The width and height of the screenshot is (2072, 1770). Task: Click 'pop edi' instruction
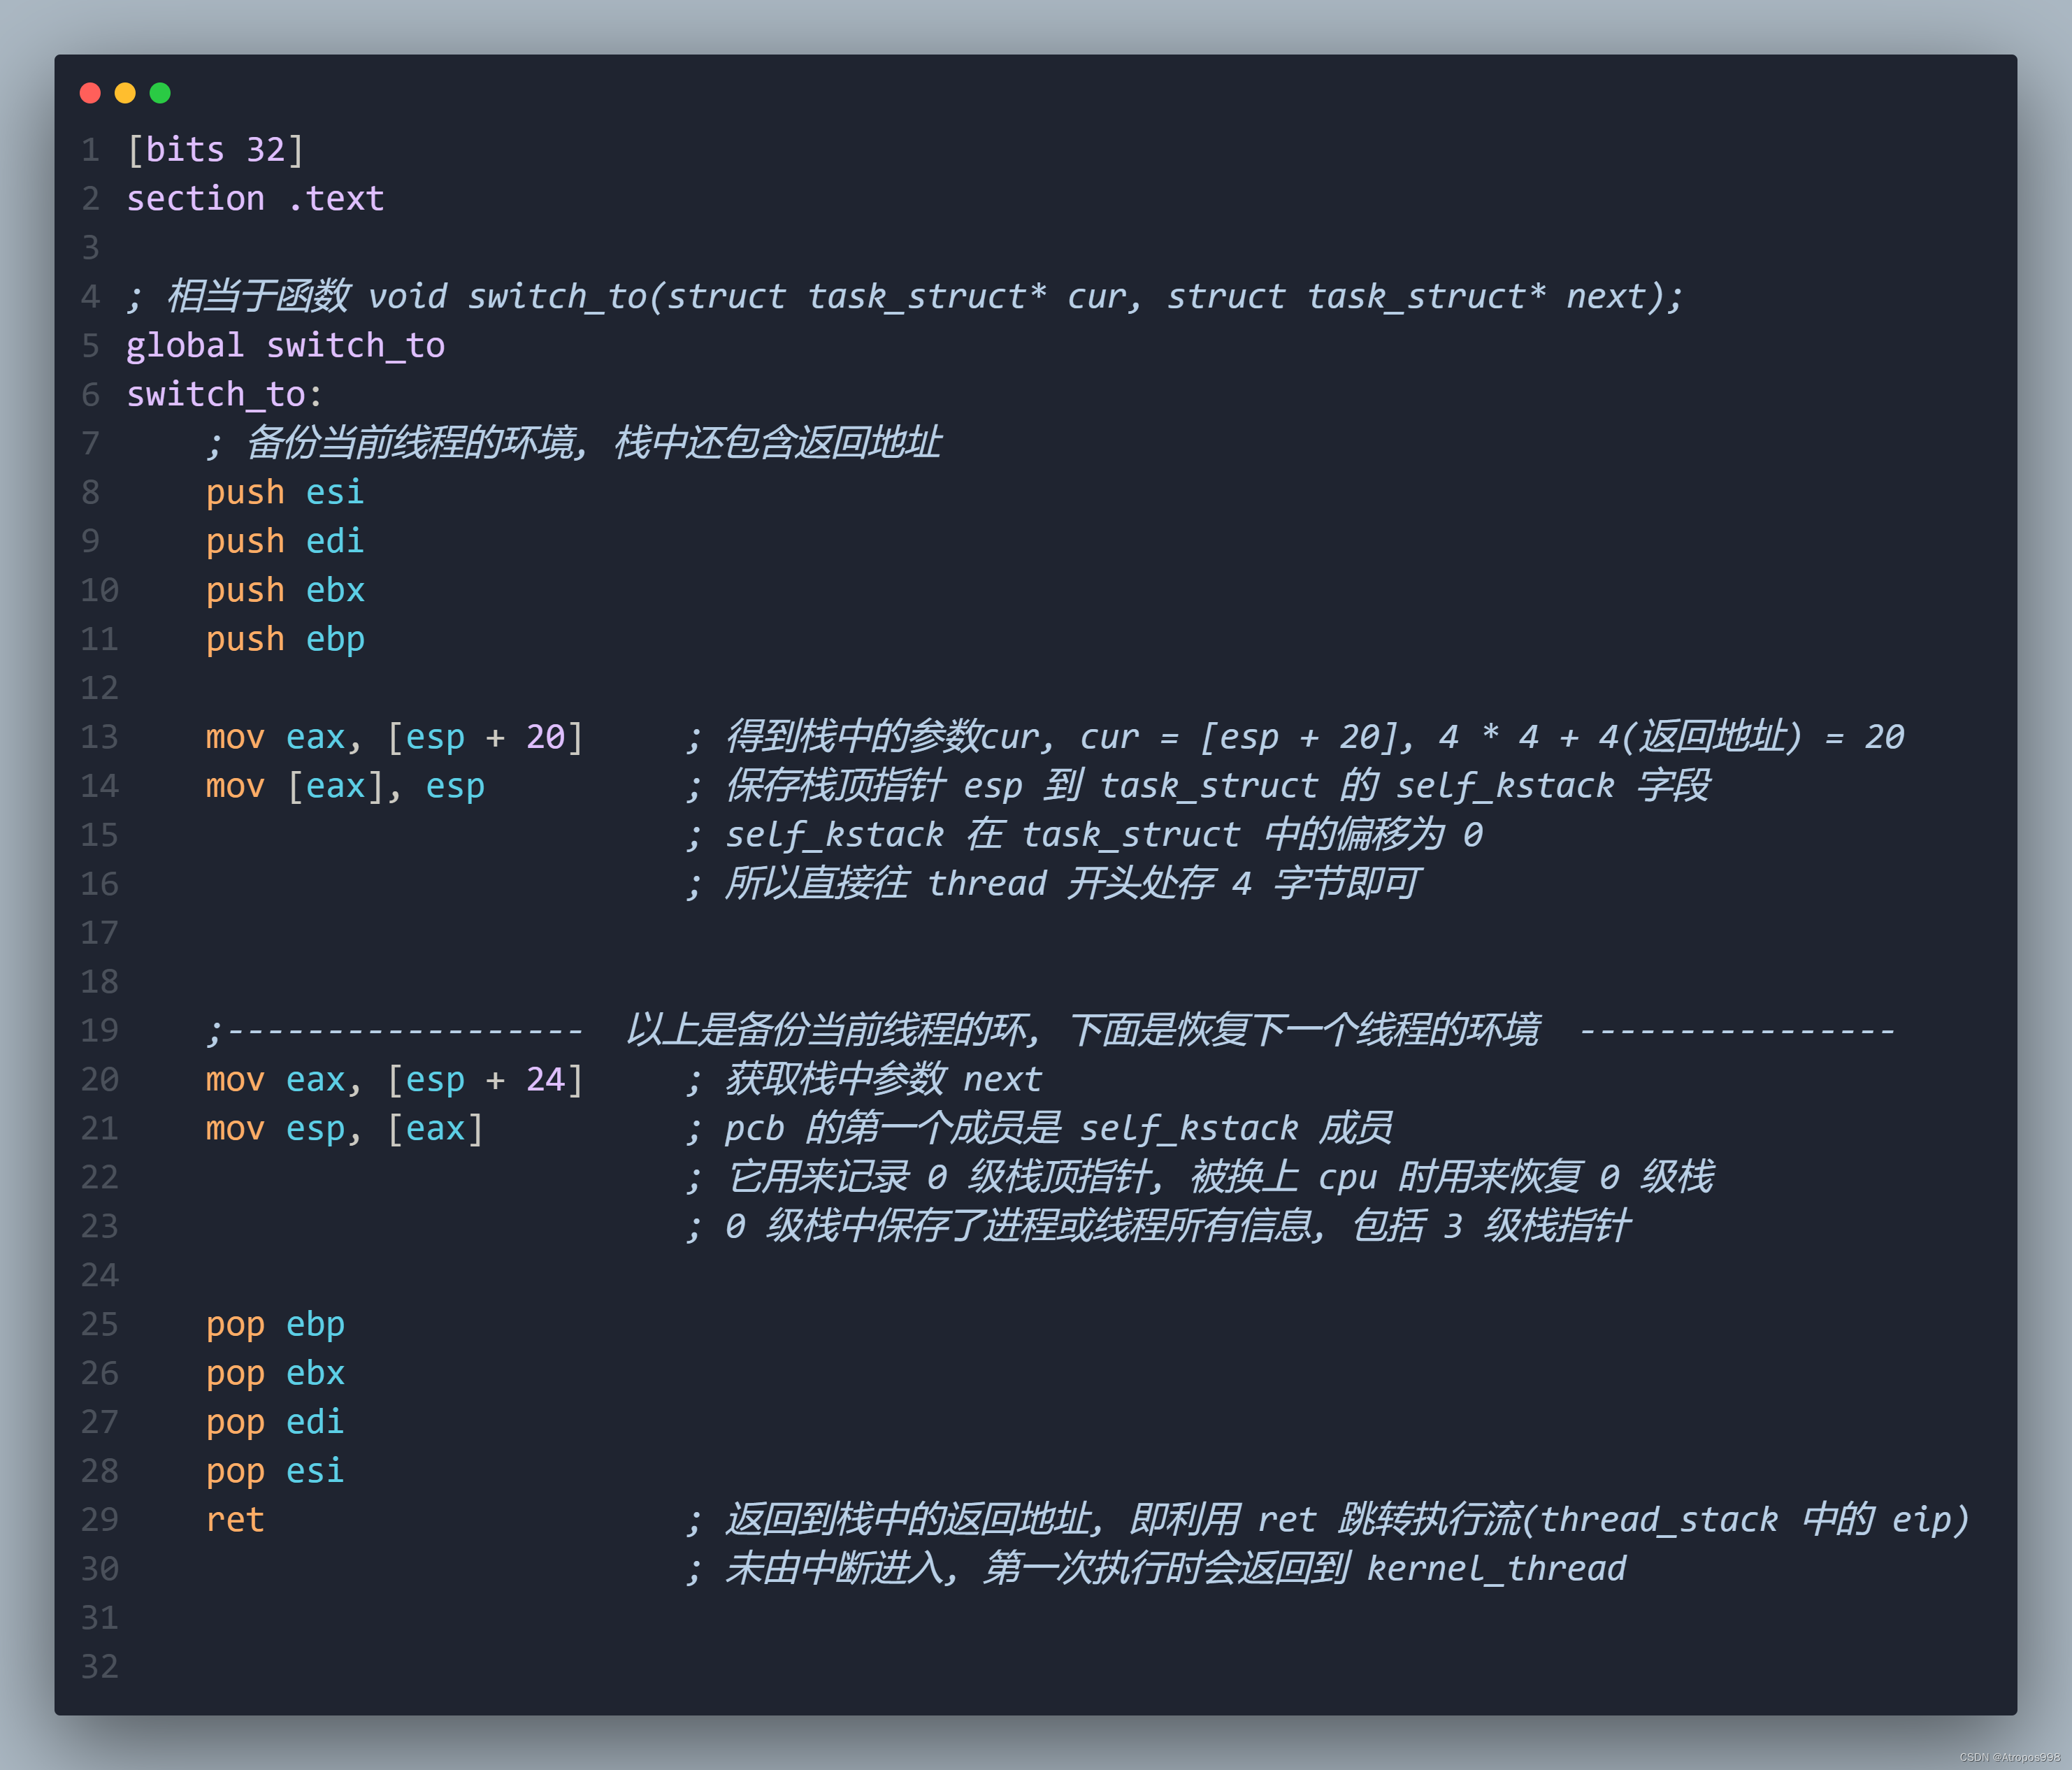[x=275, y=1422]
